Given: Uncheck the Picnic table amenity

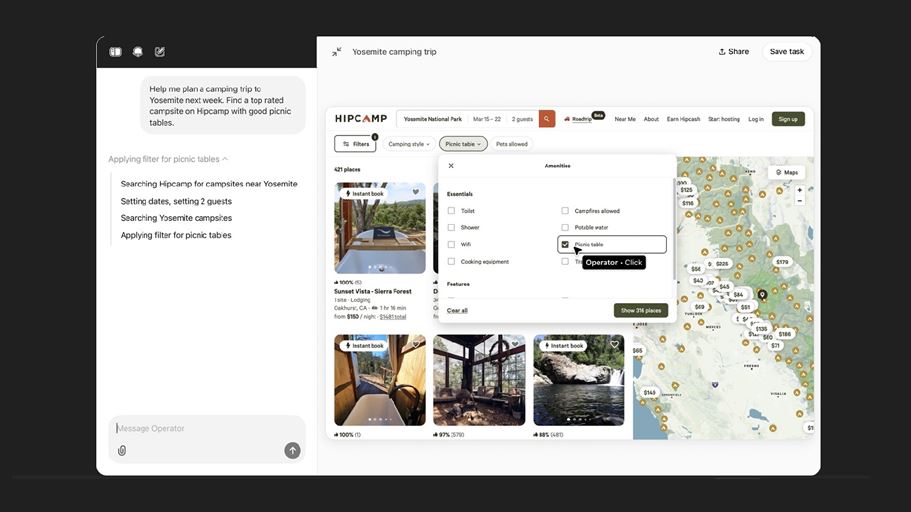Looking at the screenshot, I should coord(565,244).
